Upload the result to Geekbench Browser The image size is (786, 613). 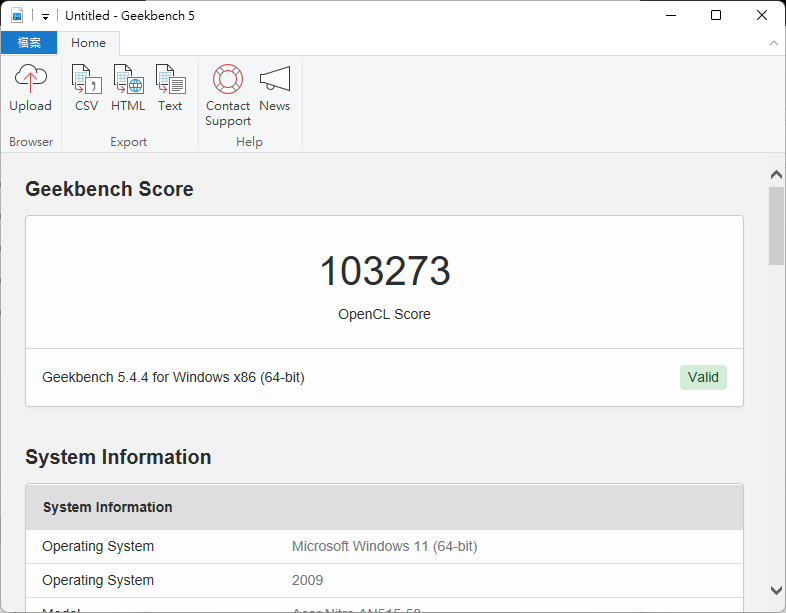[31, 89]
